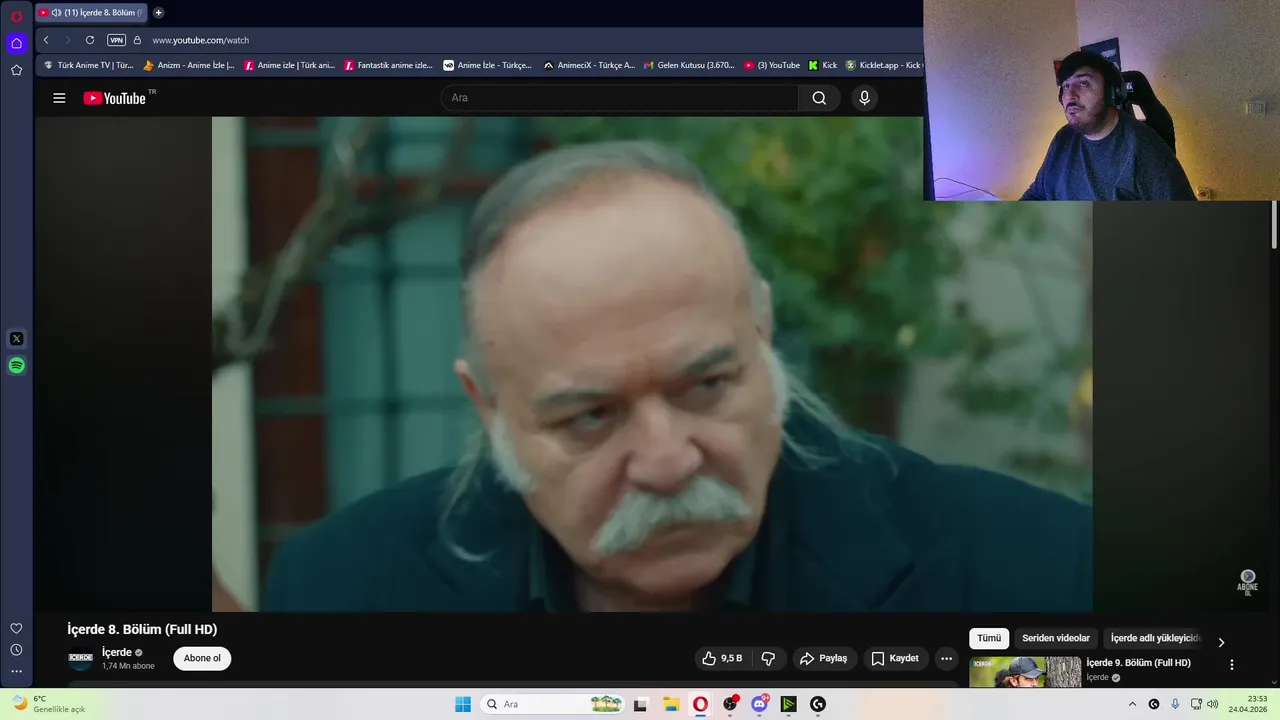Screen dimensions: 1280x720
Task: Toggle the VPN badge in address bar
Action: point(116,40)
